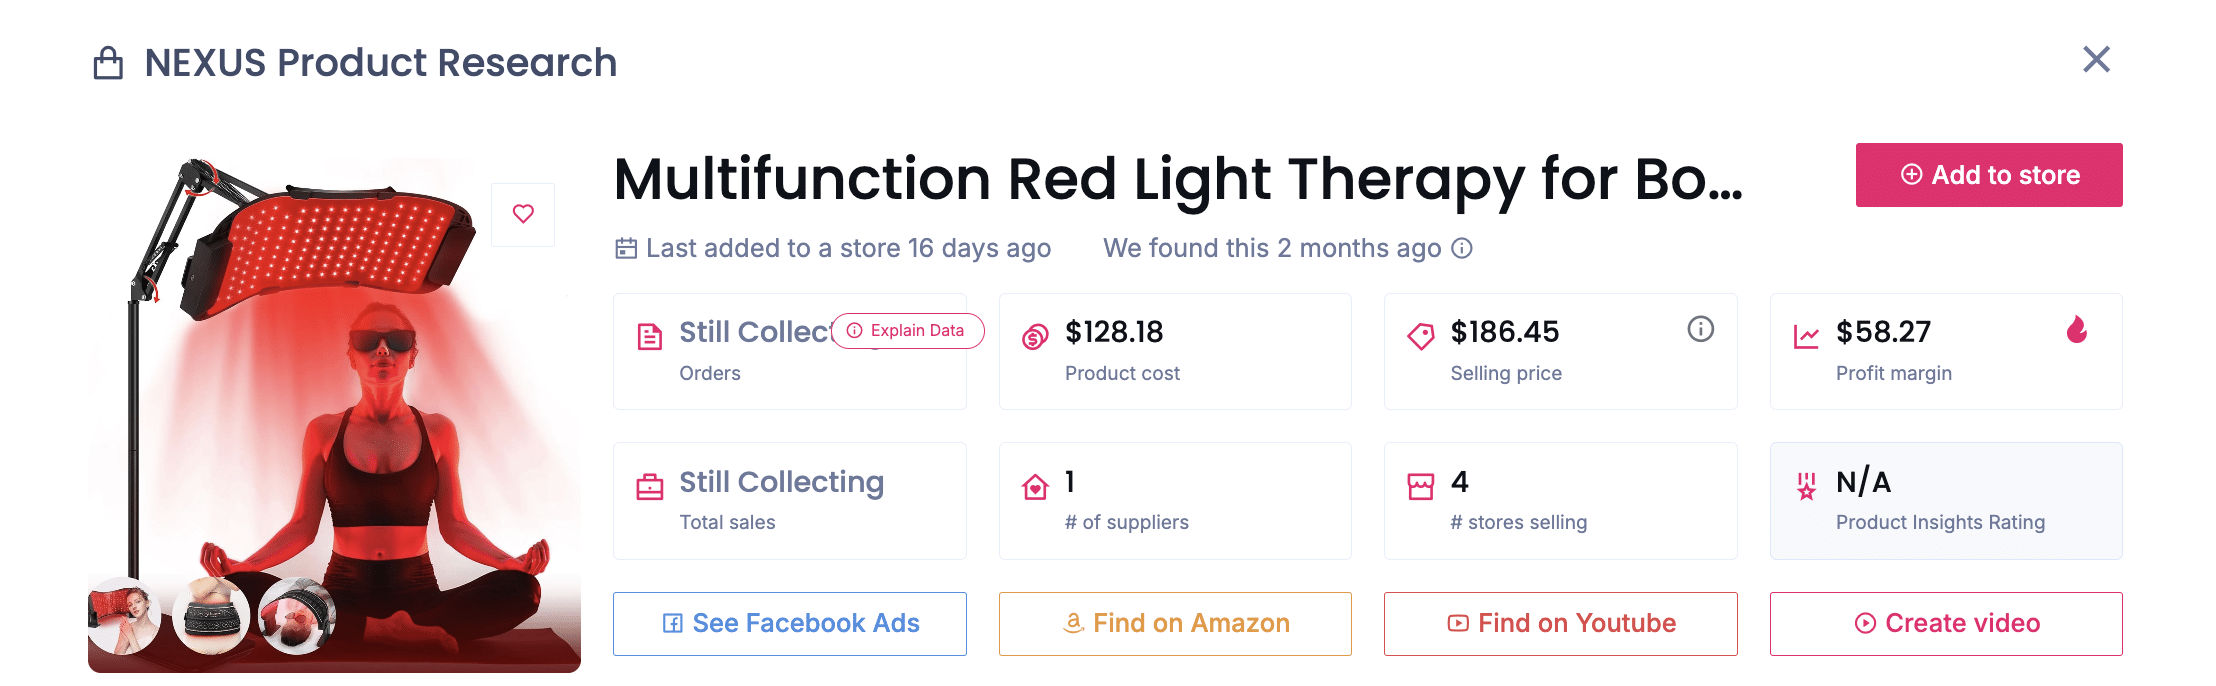This screenshot has width=2216, height=686.
Task: Close the product research dialog
Action: pyautogui.click(x=2096, y=60)
